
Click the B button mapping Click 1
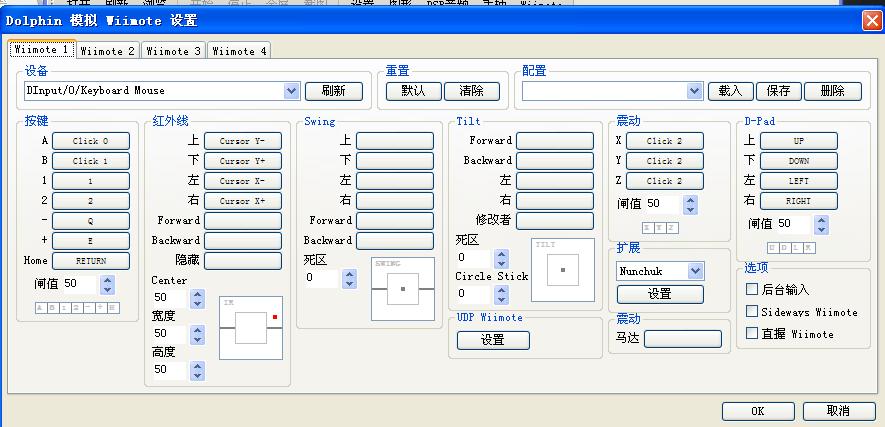(x=91, y=161)
